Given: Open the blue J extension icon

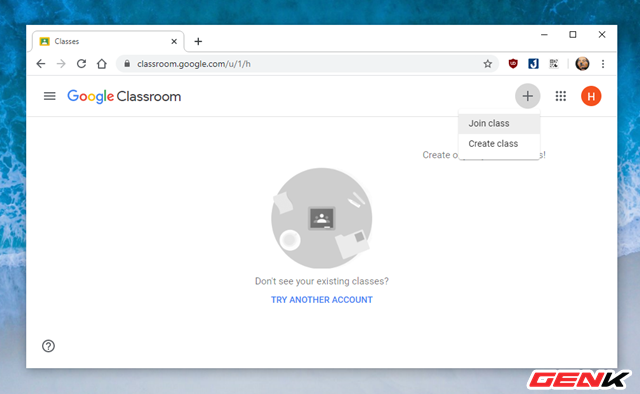Looking at the screenshot, I should click(533, 64).
